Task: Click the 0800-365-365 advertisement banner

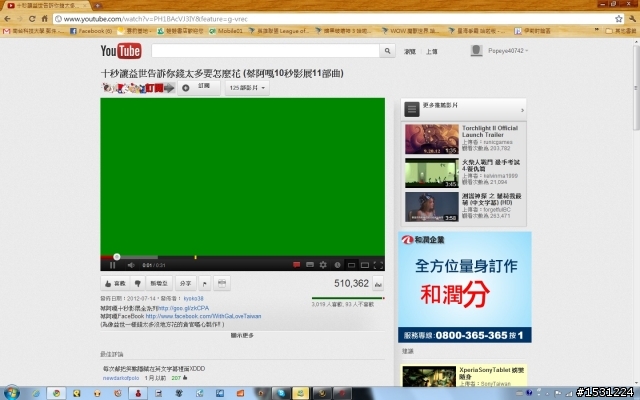Action: (465, 287)
